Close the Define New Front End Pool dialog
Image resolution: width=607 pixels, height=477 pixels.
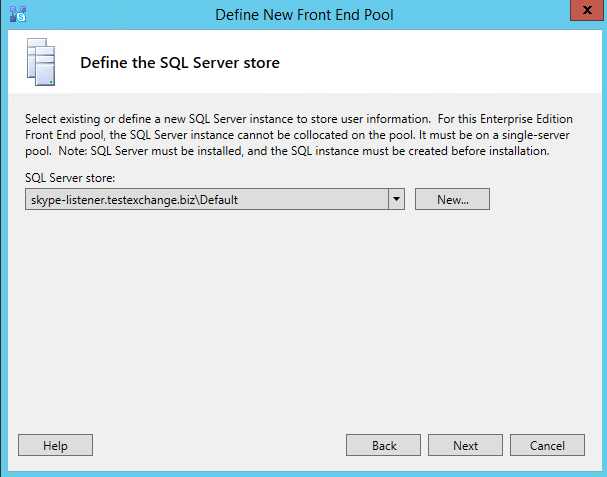click(x=587, y=10)
